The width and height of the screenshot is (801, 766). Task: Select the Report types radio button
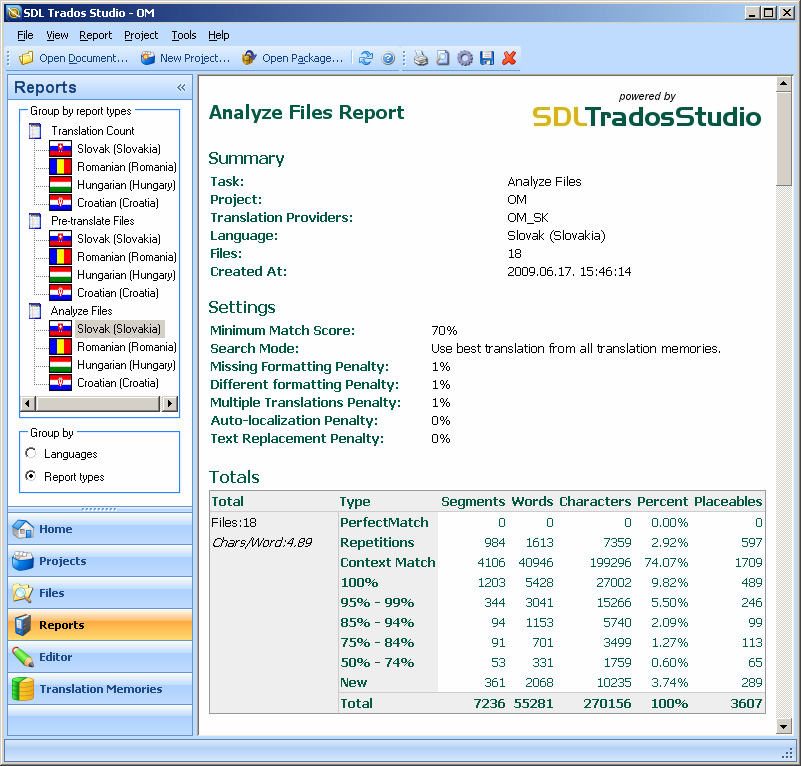click(x=31, y=476)
